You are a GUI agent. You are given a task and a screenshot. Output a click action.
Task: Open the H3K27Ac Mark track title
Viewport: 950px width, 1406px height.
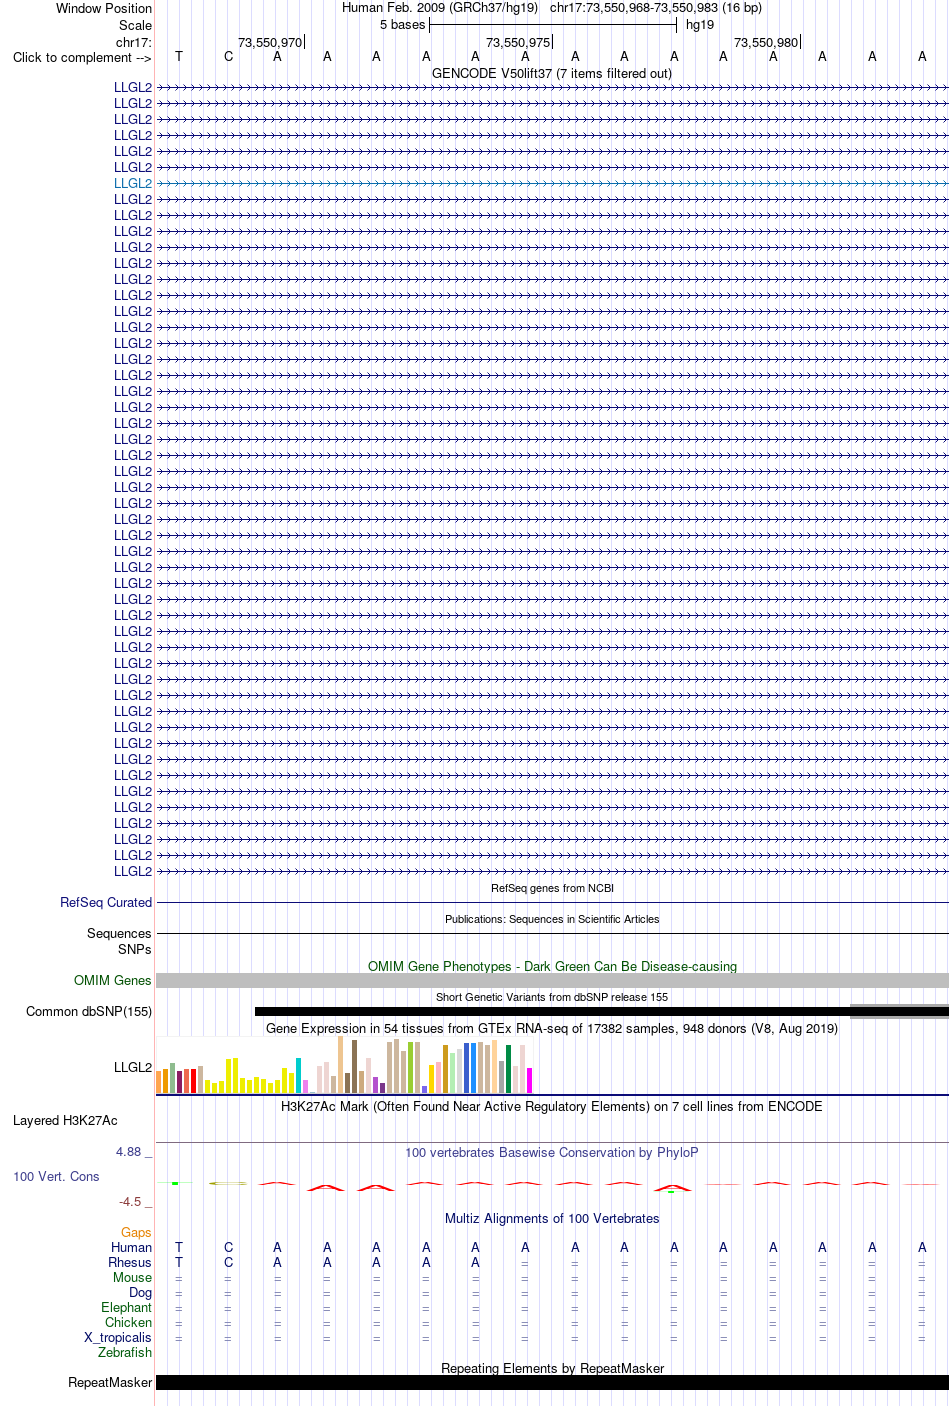pyautogui.click(x=552, y=1106)
